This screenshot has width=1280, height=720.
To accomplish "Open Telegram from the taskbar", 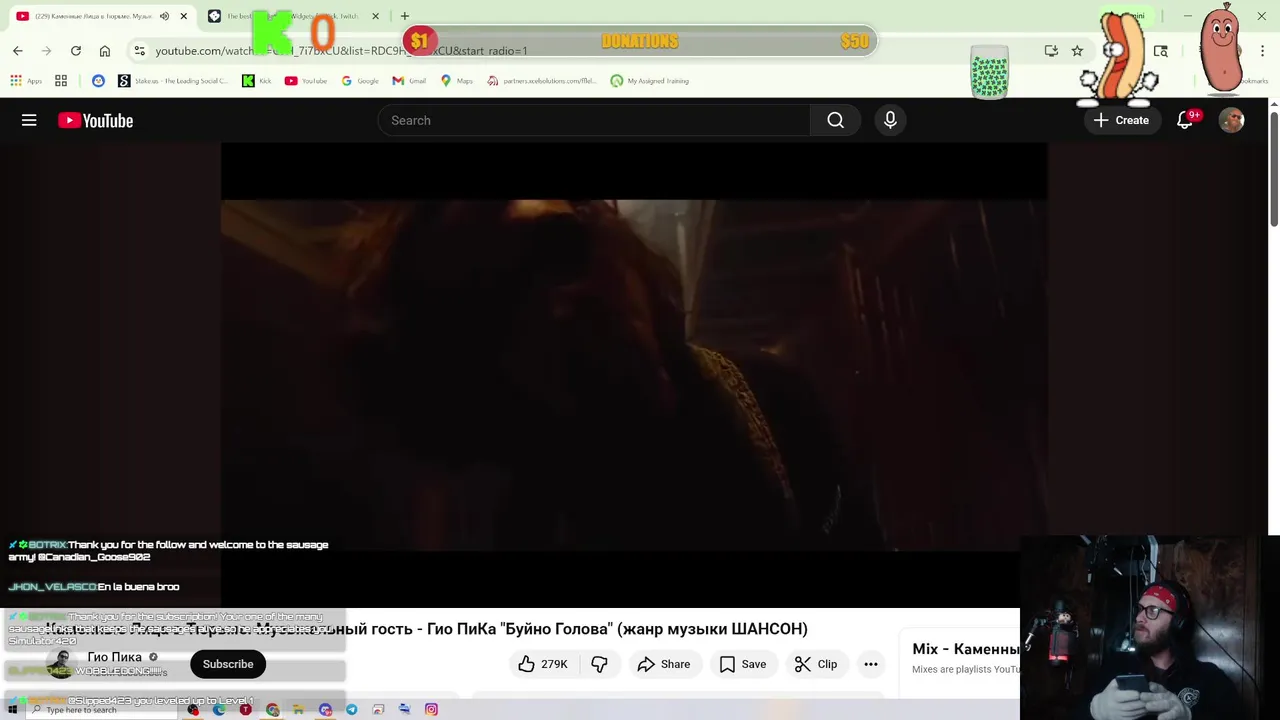I will 352,710.
